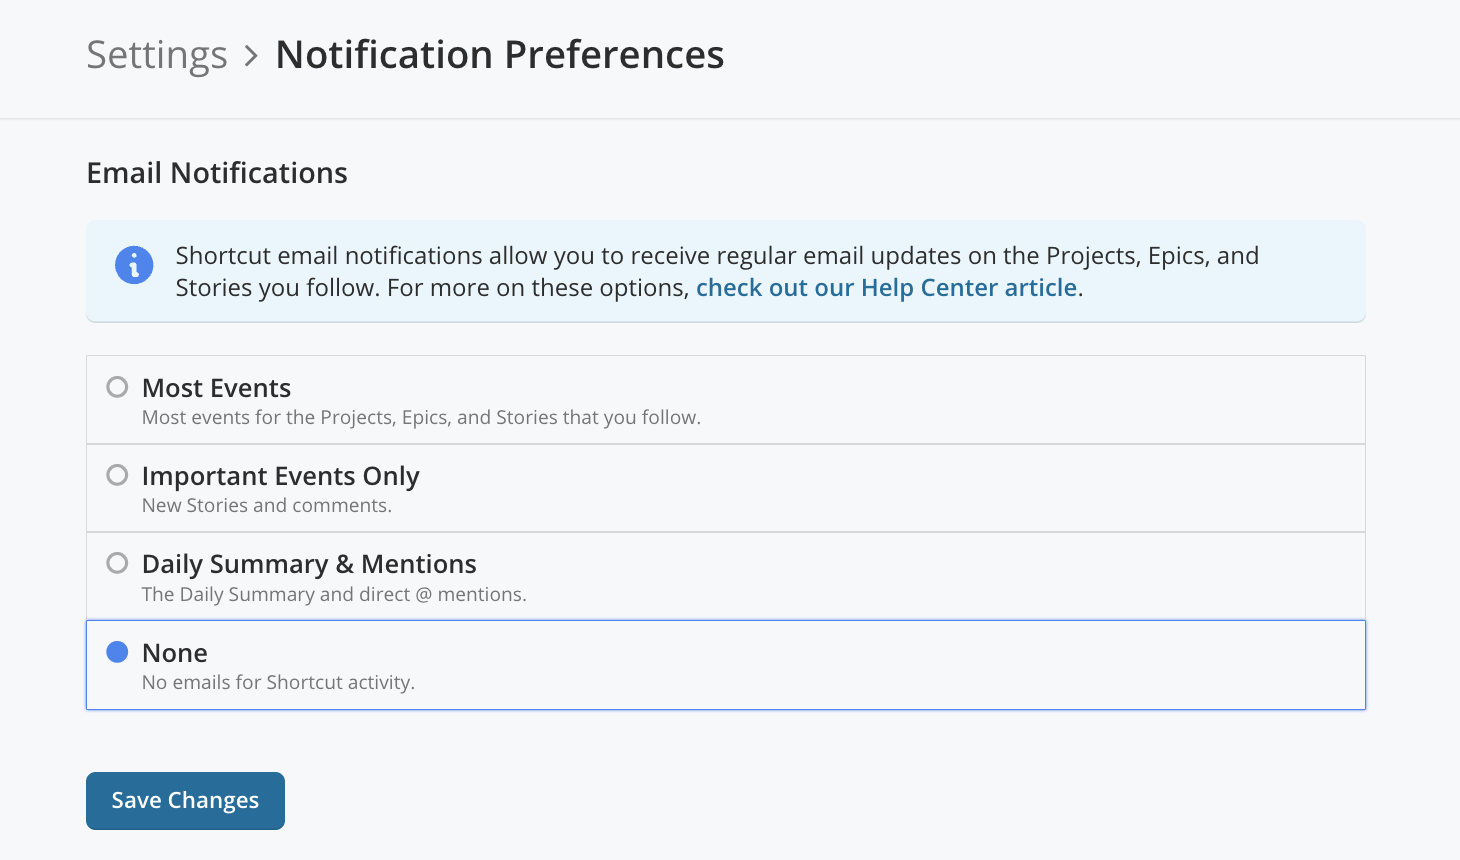Click the None option title text
1460x860 pixels.
coord(175,653)
